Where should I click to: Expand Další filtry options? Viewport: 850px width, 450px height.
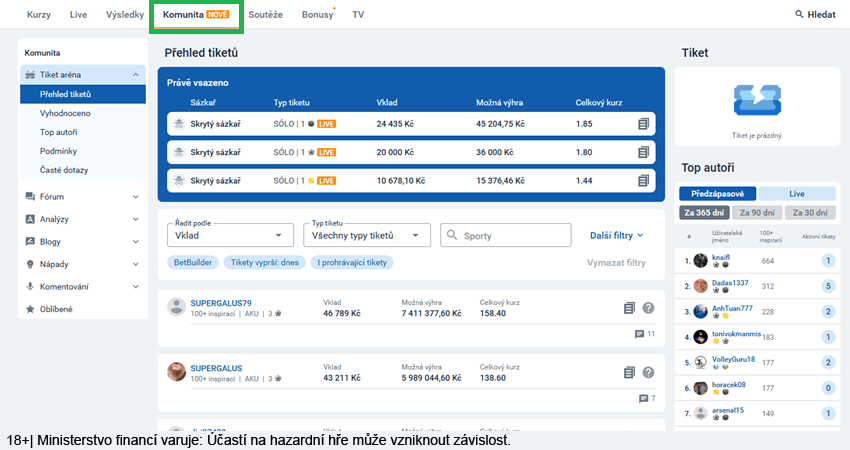(x=617, y=235)
